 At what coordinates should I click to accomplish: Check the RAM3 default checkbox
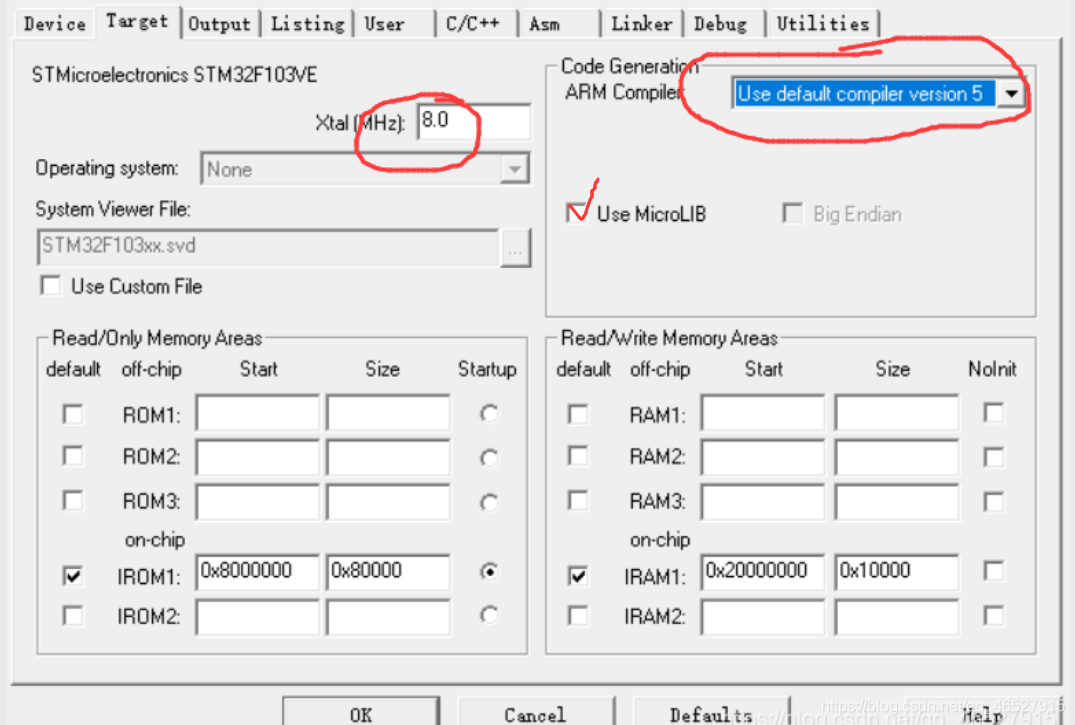coord(578,501)
